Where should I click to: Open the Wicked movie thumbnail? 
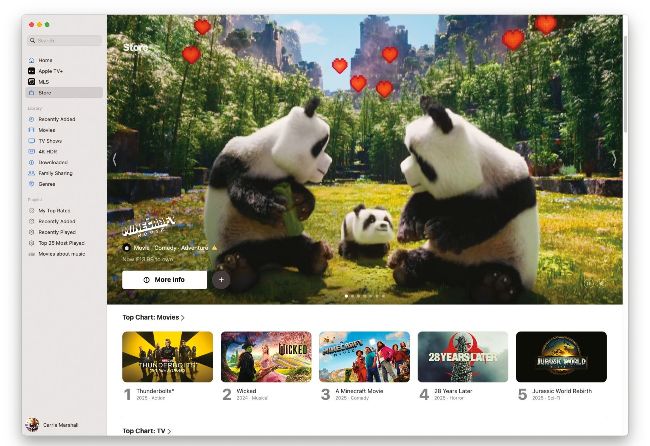(266, 357)
